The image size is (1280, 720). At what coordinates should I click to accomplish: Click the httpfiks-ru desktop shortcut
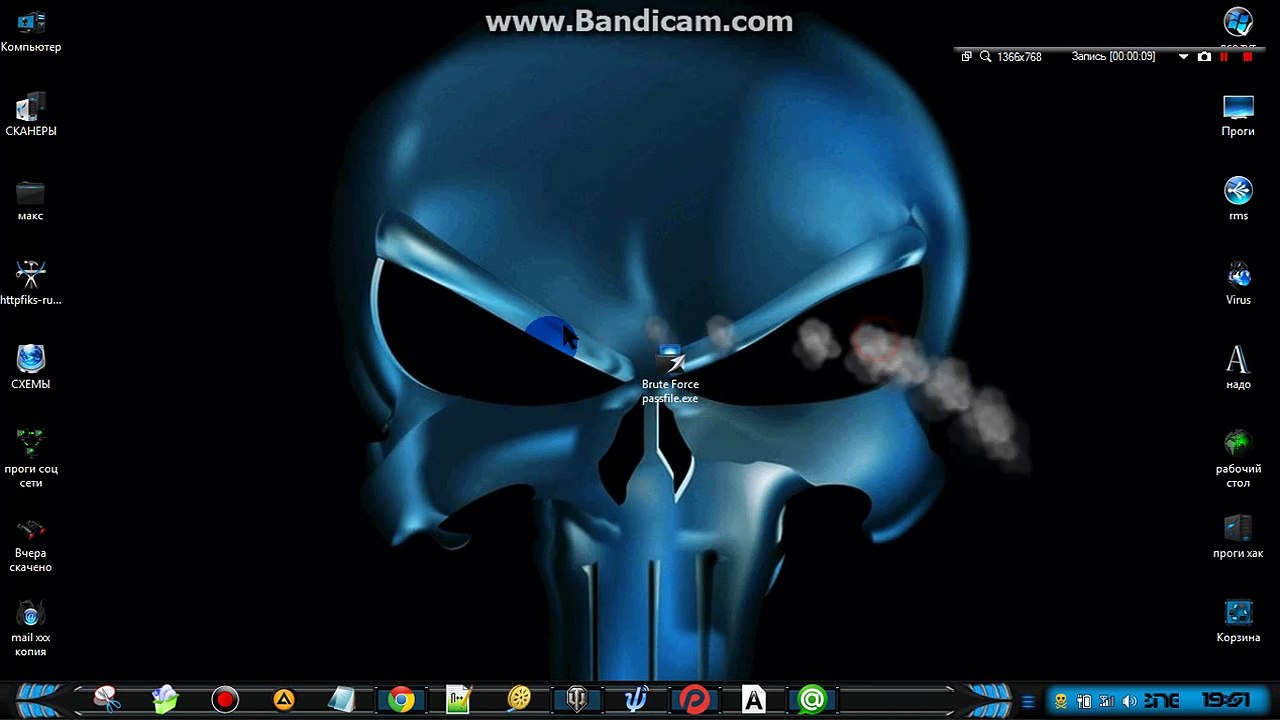pyautogui.click(x=30, y=283)
